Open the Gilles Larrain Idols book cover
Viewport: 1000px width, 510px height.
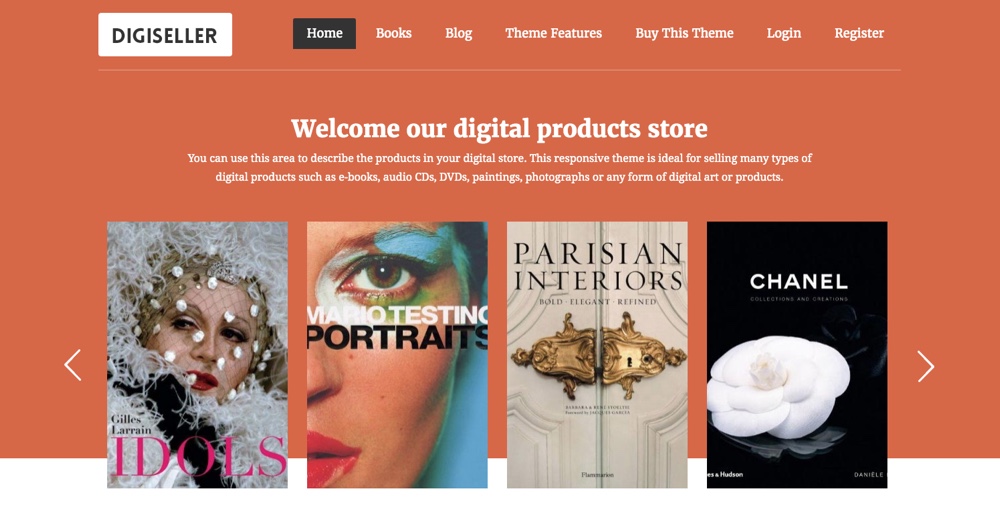[197, 354]
